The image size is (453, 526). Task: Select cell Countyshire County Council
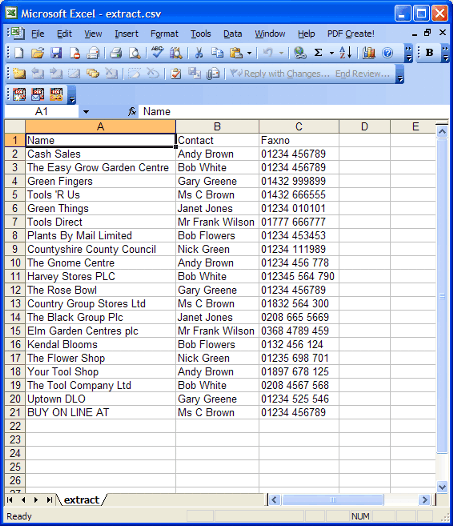tap(100, 249)
